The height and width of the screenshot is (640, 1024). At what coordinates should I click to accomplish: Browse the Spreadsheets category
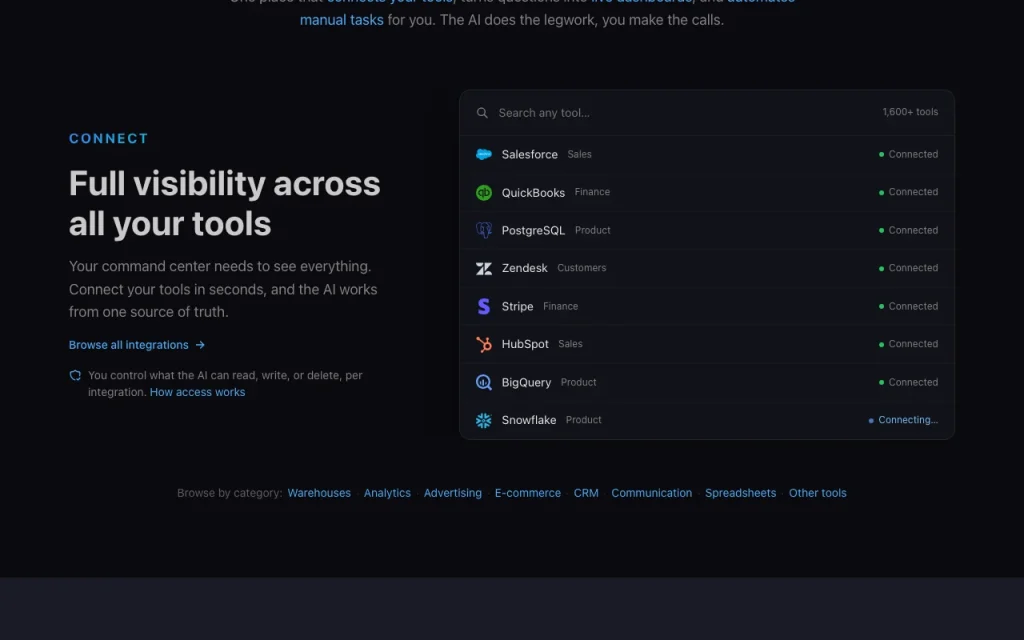coord(741,493)
